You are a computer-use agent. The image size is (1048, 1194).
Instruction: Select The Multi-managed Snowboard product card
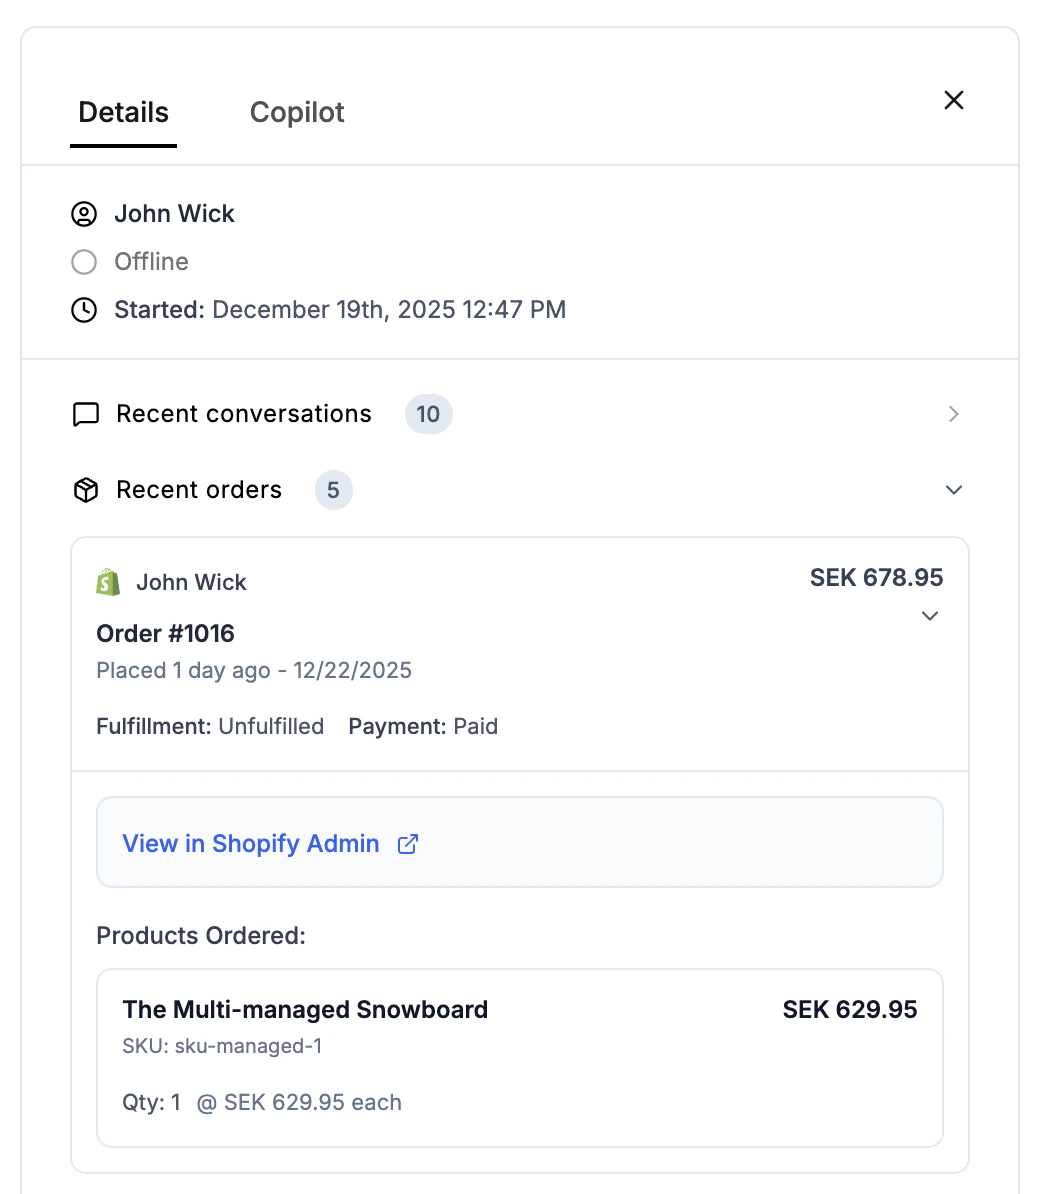click(x=519, y=1056)
